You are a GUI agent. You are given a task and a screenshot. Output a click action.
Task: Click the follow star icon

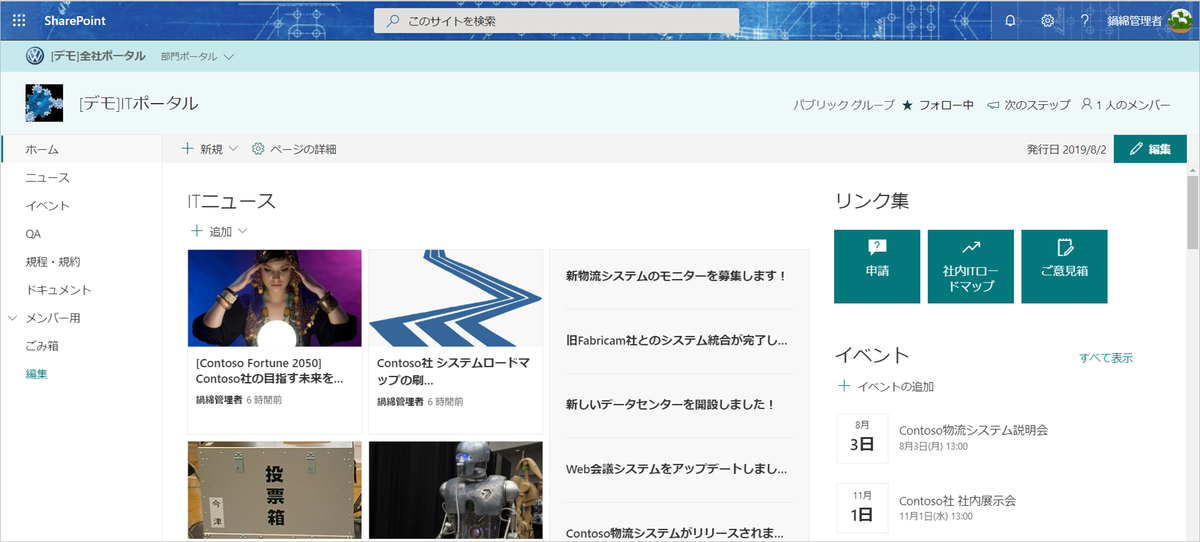tap(907, 104)
